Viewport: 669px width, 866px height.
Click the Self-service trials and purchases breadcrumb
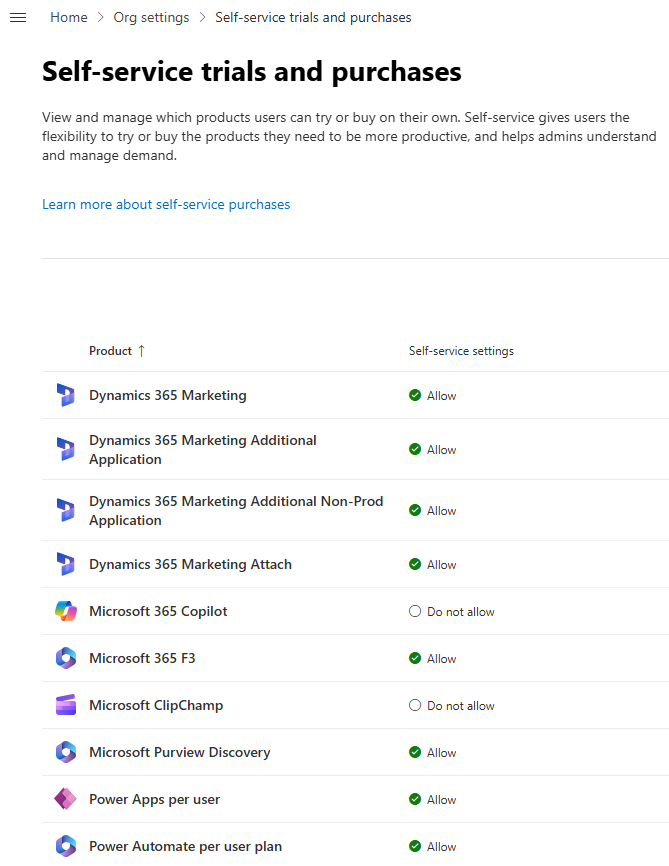pyautogui.click(x=313, y=18)
